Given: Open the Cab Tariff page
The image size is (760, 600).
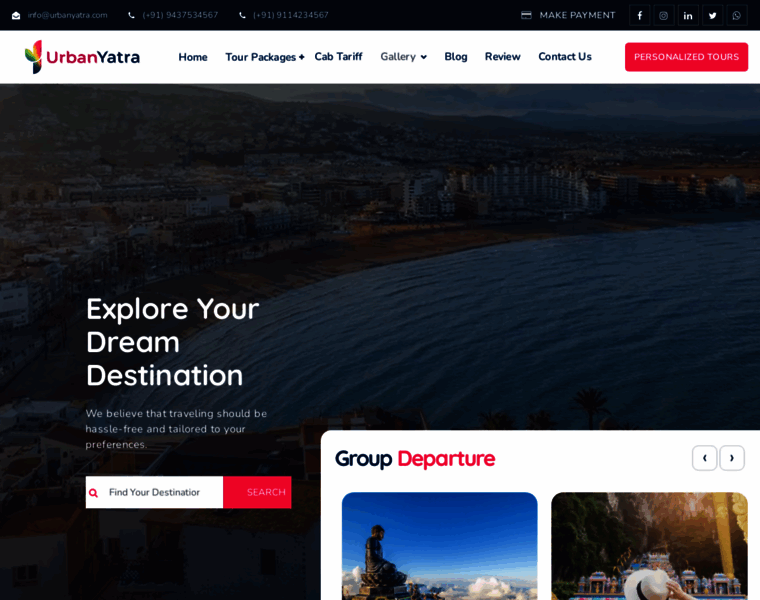Looking at the screenshot, I should click(x=338, y=57).
